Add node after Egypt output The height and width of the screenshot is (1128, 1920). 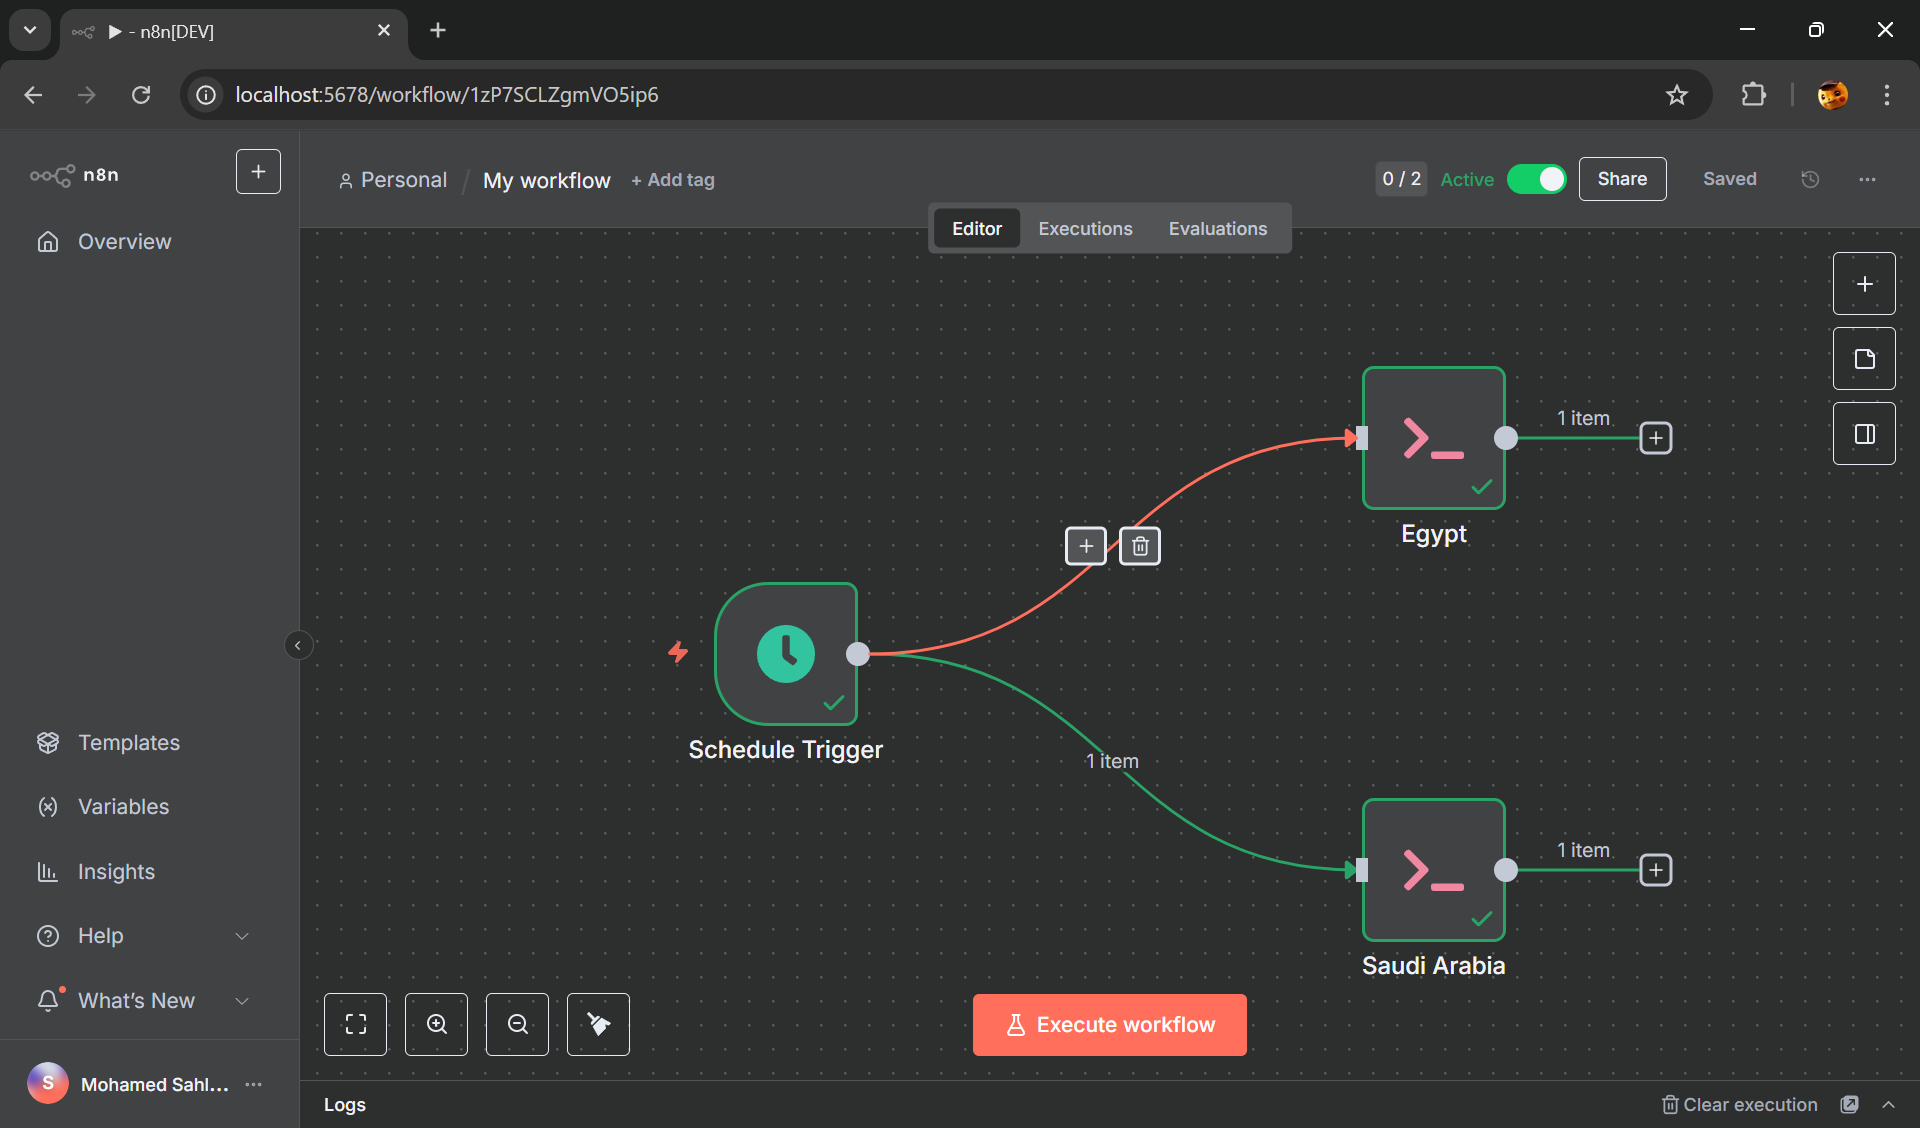pos(1656,438)
